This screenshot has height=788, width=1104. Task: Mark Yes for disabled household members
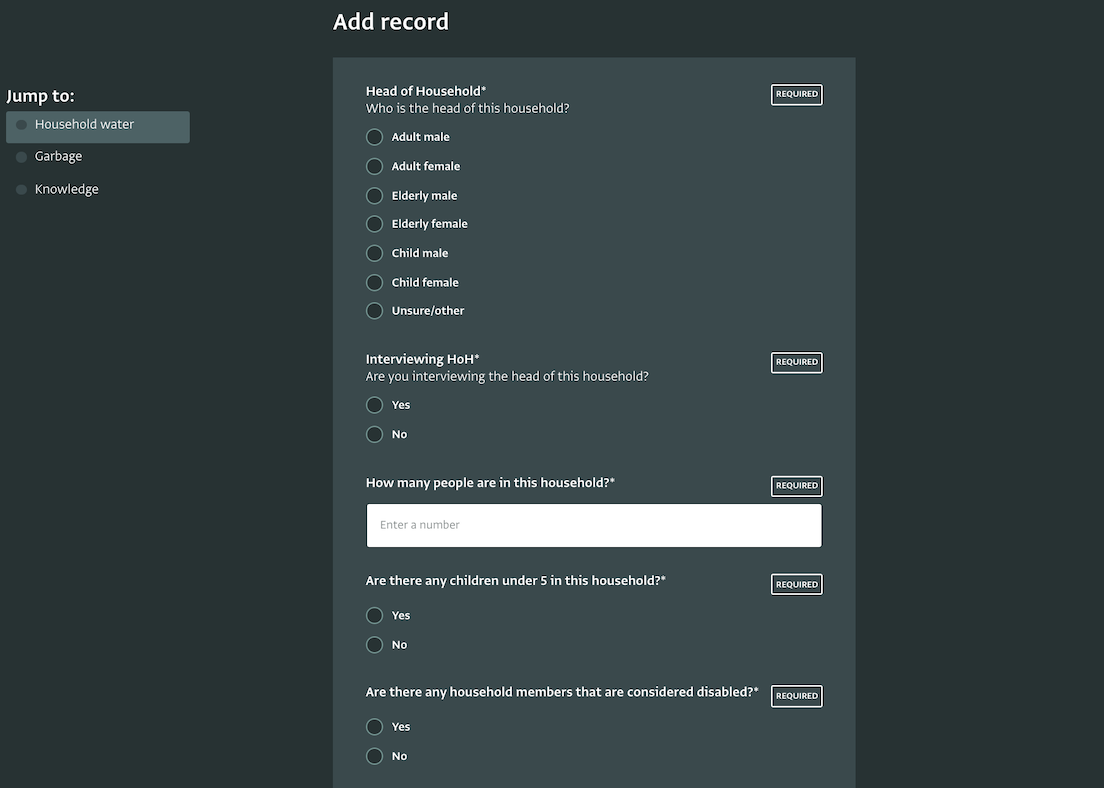[375, 727]
